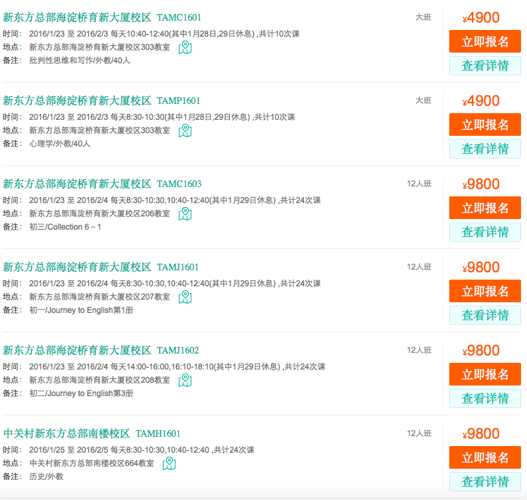Image resolution: width=527 pixels, height=500 pixels.
Task: Sign up via 立即报名 for TAMC1603
Action: pos(485,208)
